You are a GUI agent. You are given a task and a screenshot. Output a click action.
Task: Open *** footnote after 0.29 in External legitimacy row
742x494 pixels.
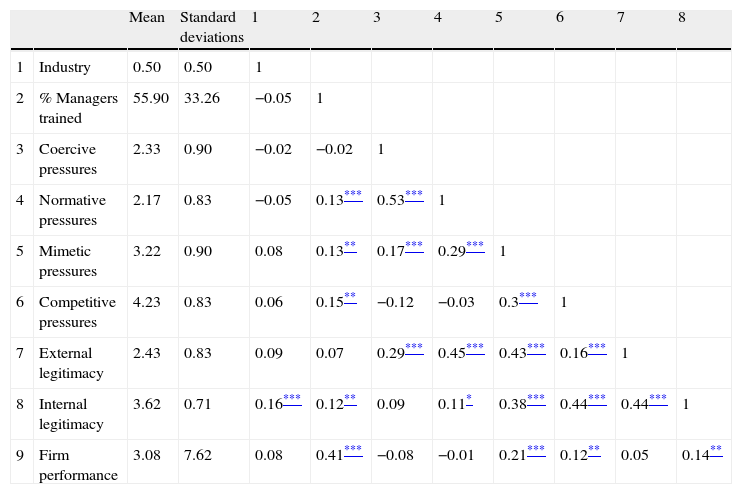(x=414, y=347)
